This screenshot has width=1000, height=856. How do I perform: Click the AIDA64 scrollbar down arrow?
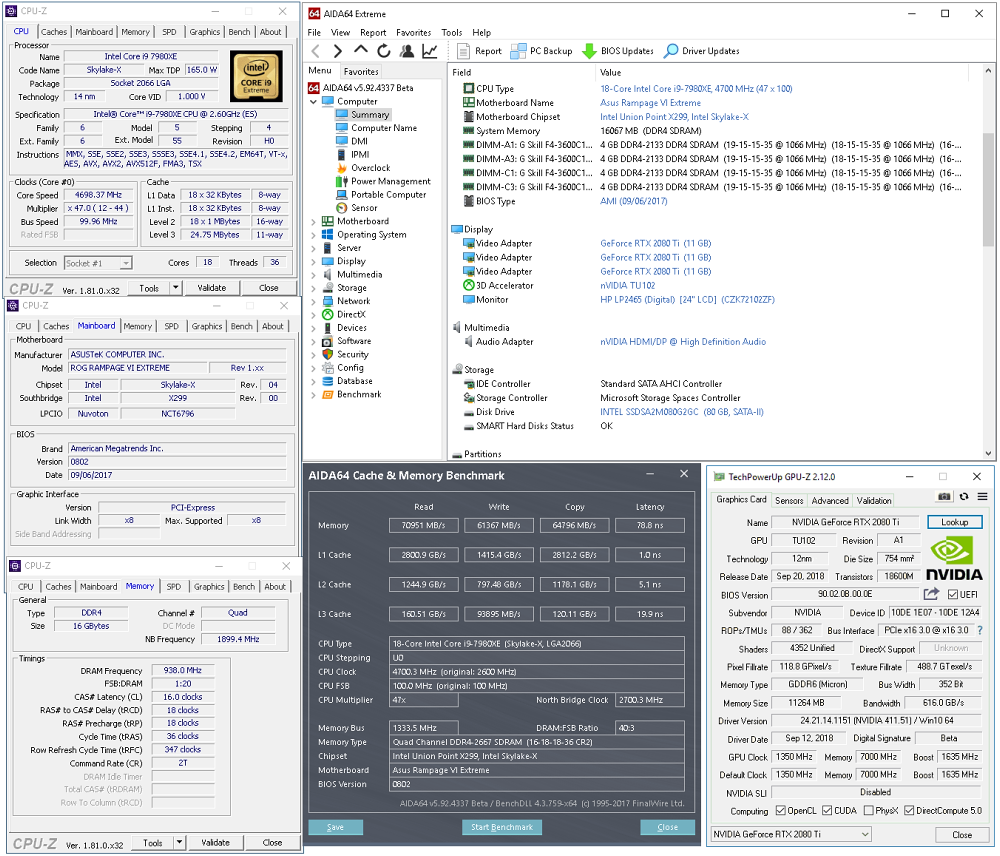coord(988,454)
